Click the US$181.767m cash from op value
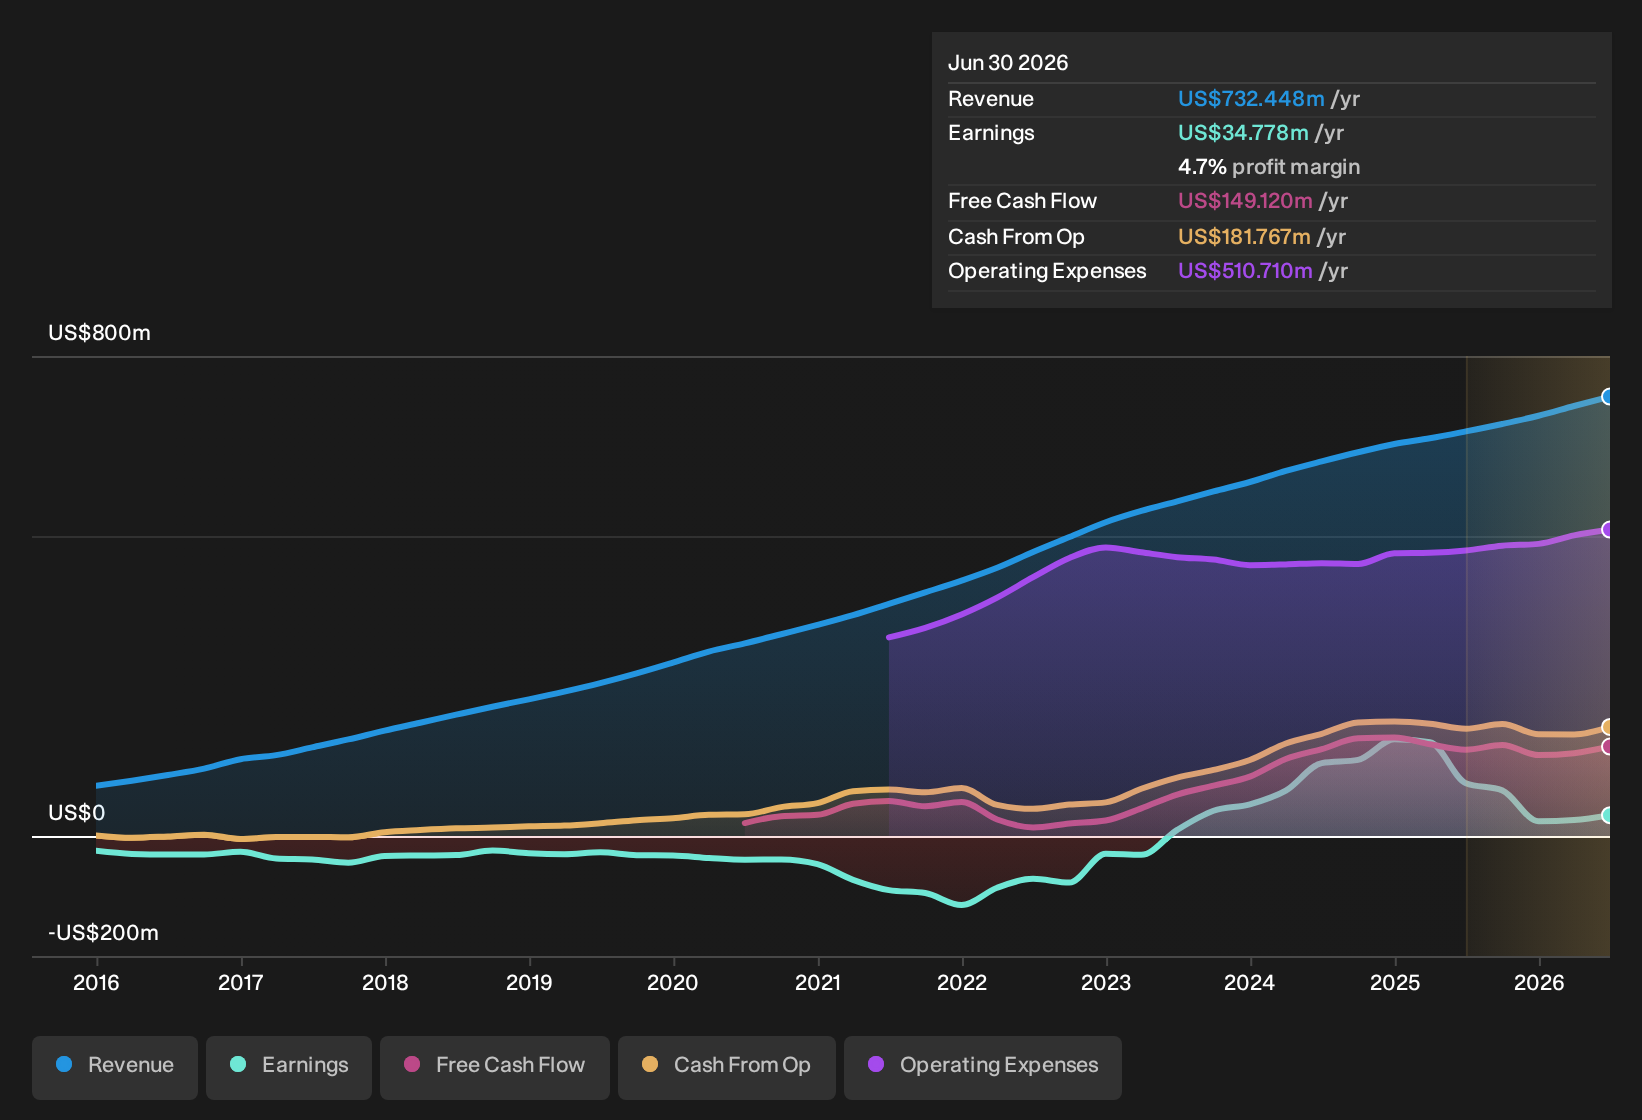Viewport: 1642px width, 1120px height. click(1244, 237)
